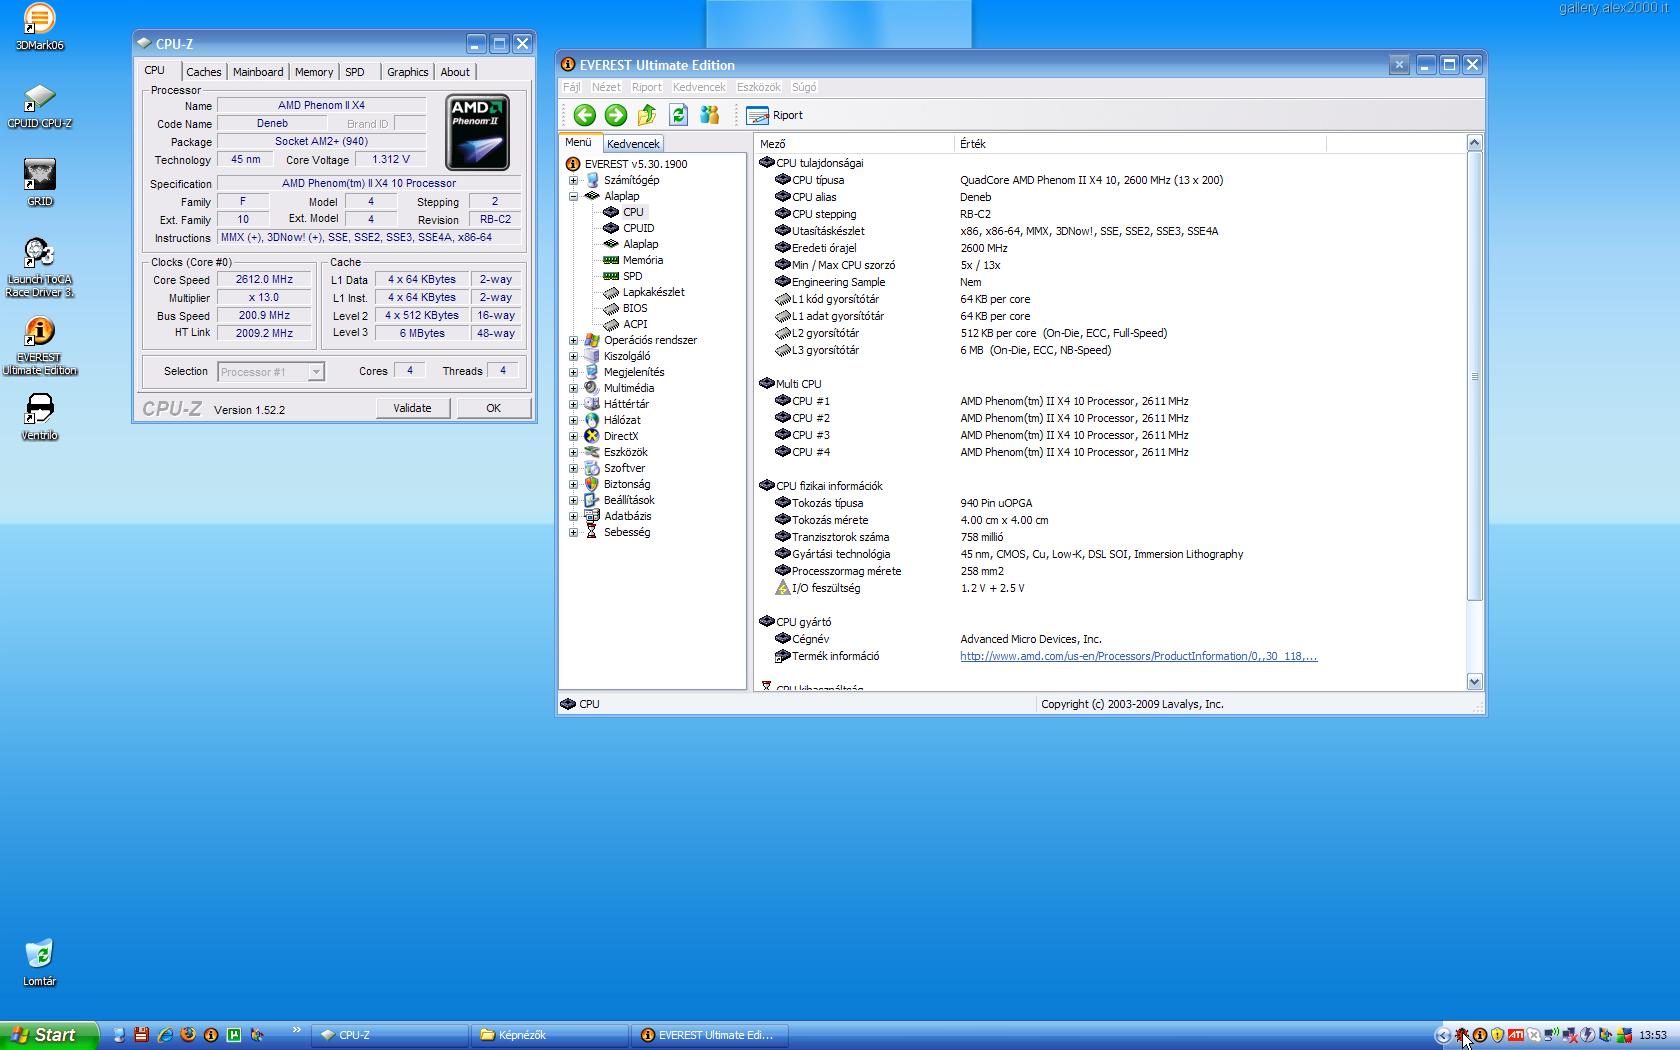Click the users icon in EVEREST toolbar
Image resolution: width=1680 pixels, height=1050 pixels.
pyautogui.click(x=709, y=115)
